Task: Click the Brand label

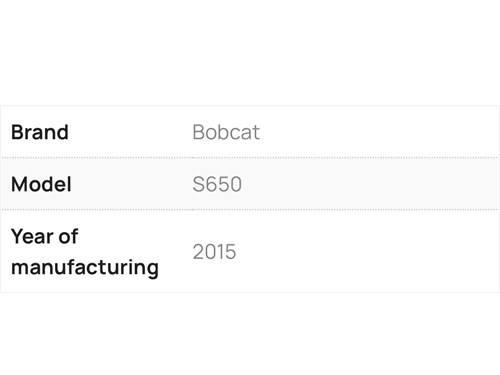Action: pos(40,132)
